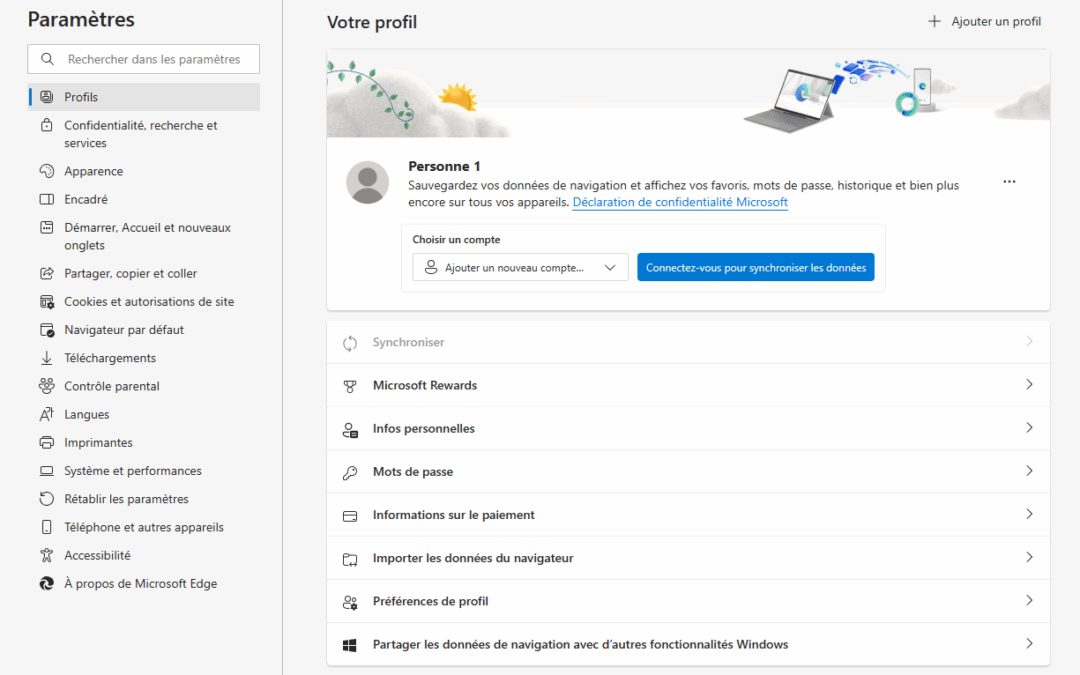Screen dimensions: 1080x675
Task: Click the Rétablir les paramètres reset icon
Action: [46, 499]
